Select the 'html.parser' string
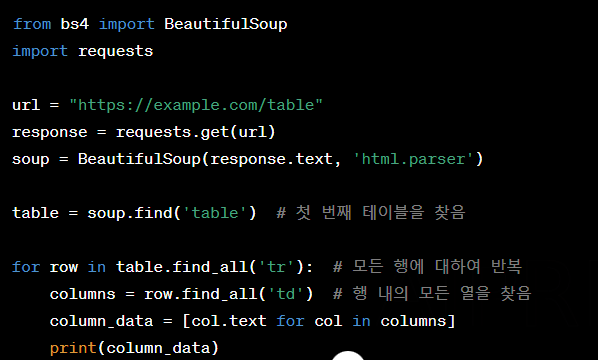The image size is (598, 360). (413, 159)
